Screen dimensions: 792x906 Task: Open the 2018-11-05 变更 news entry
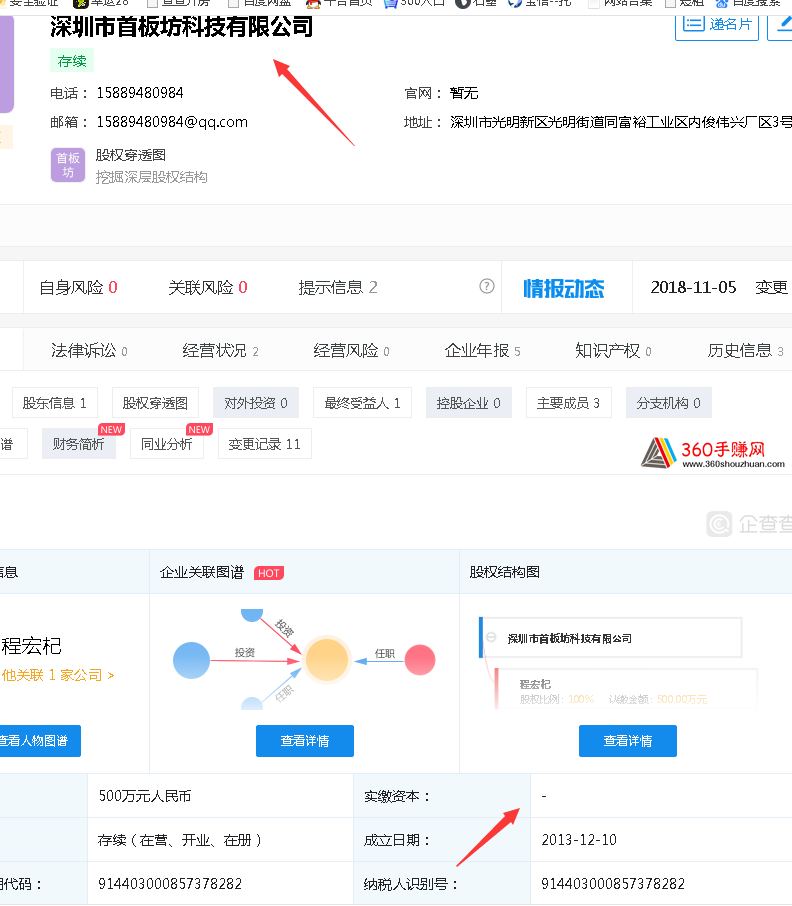pos(719,287)
